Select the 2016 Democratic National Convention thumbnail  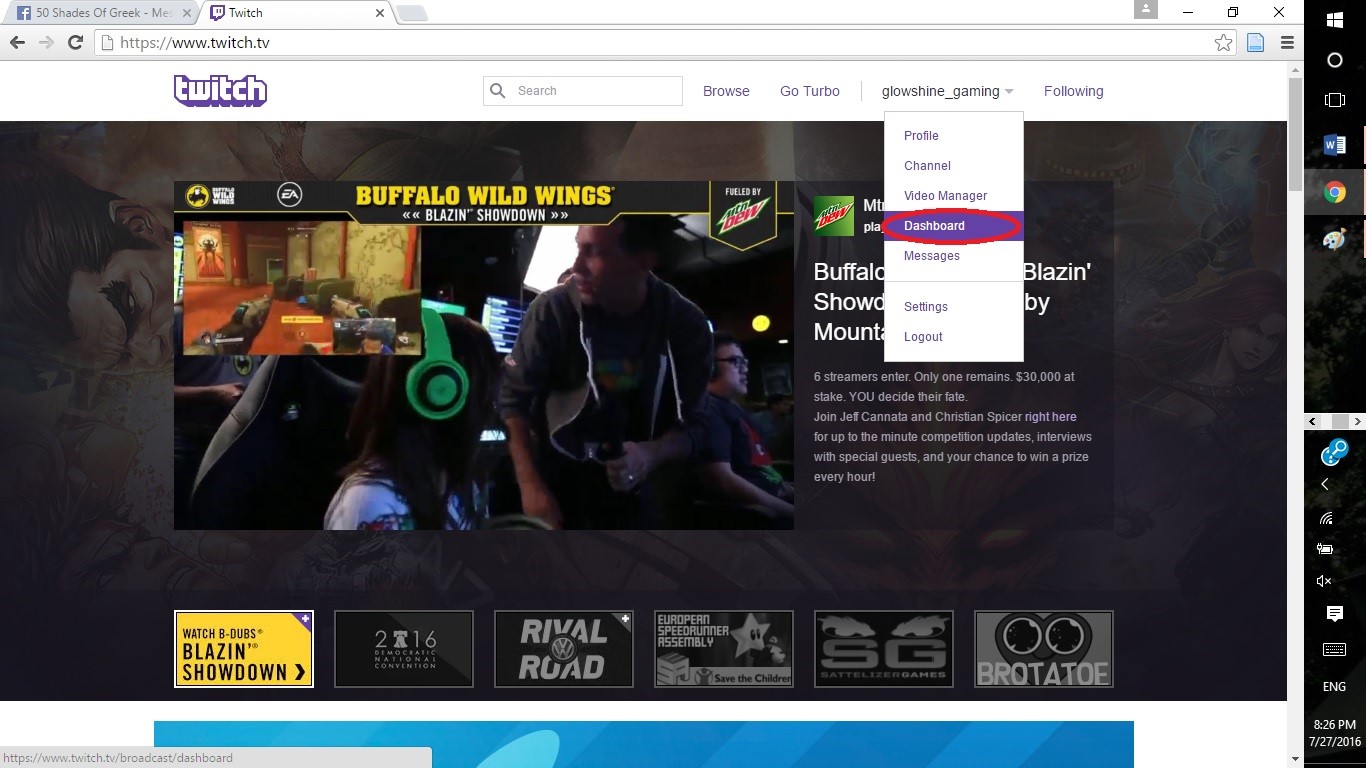click(404, 649)
